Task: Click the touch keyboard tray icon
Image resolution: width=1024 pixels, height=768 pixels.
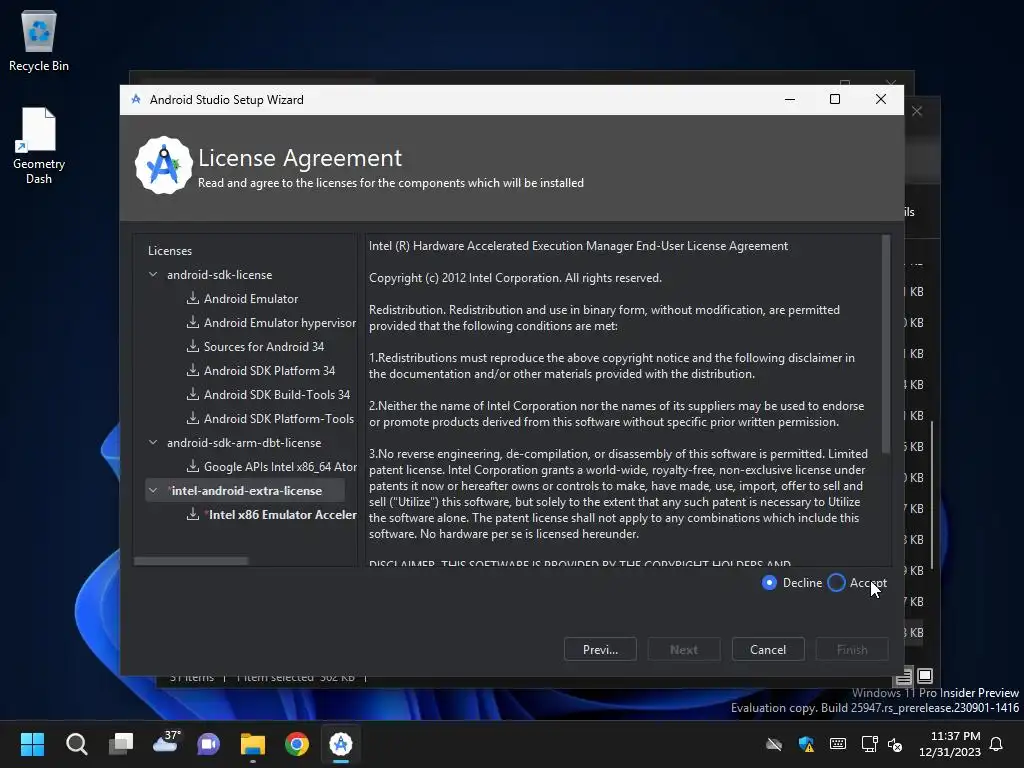Action: click(838, 744)
